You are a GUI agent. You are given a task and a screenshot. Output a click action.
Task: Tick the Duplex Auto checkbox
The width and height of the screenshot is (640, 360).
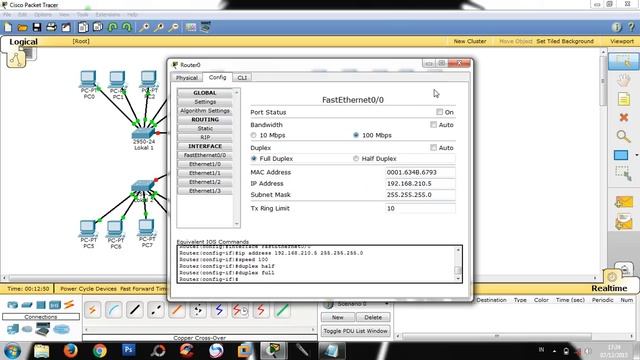click(x=433, y=147)
